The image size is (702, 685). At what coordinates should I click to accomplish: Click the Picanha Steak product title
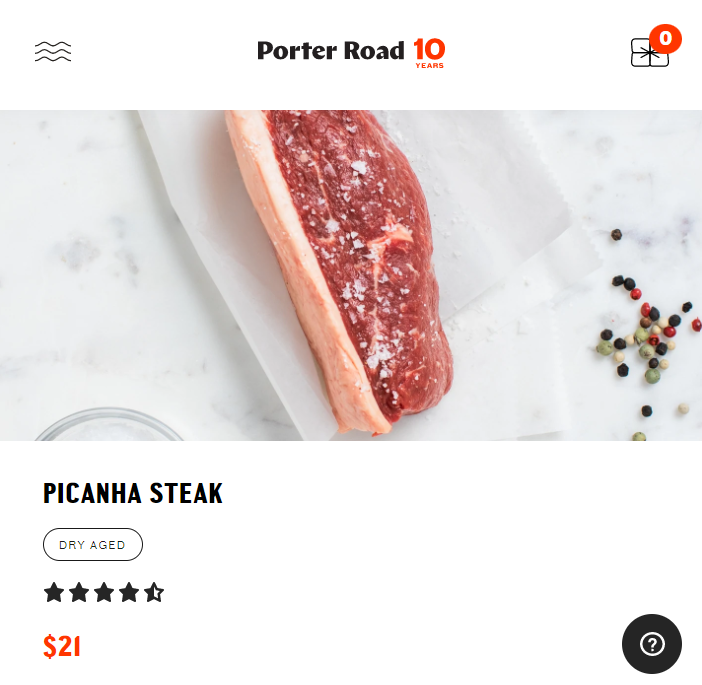coord(133,493)
